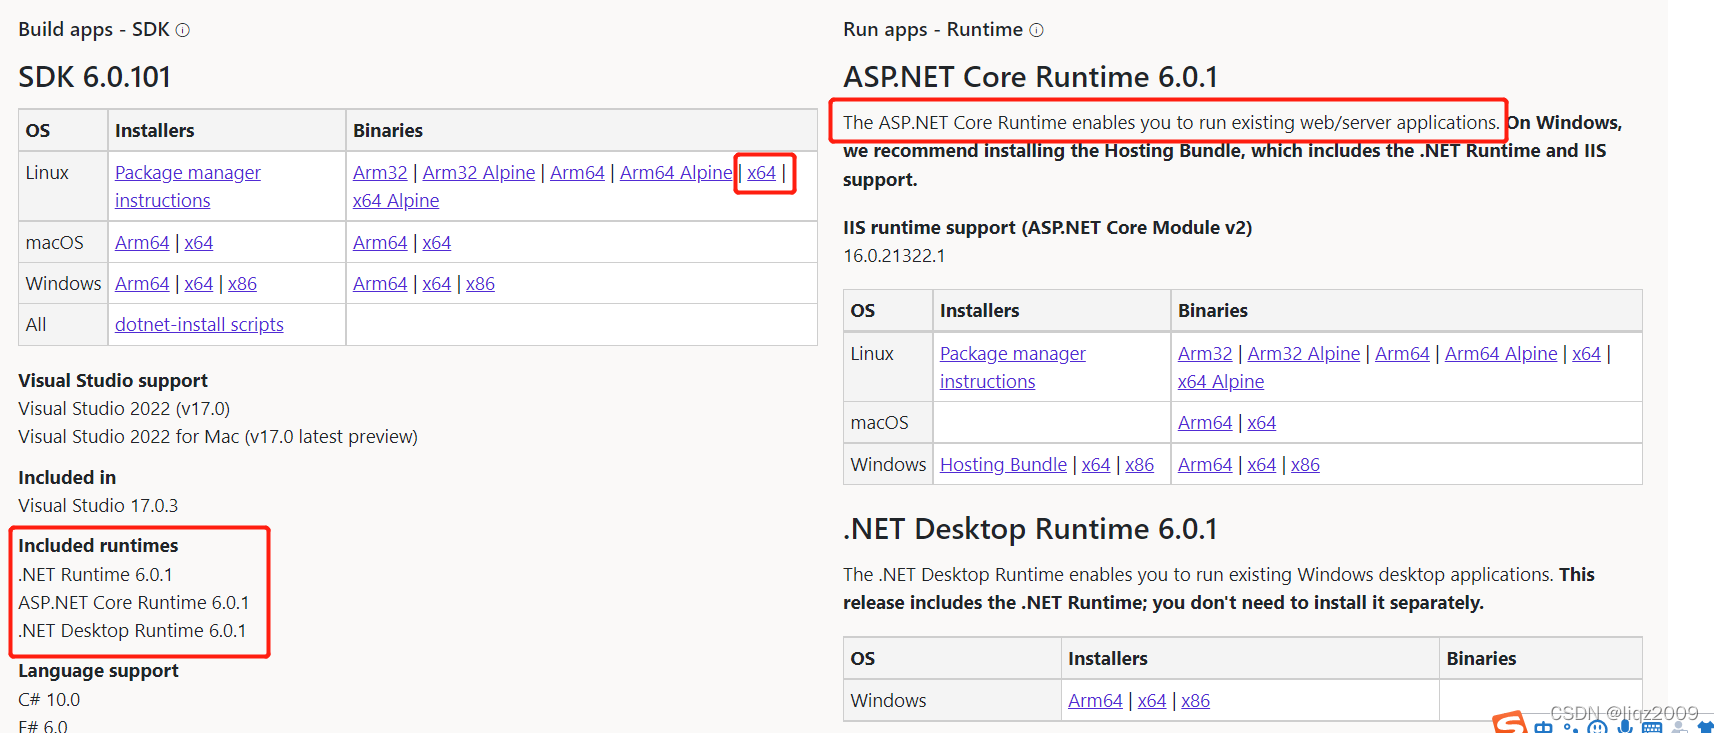
Task: Select the .NET Runtime 6.0.1 included runtime text
Action: (x=96, y=574)
